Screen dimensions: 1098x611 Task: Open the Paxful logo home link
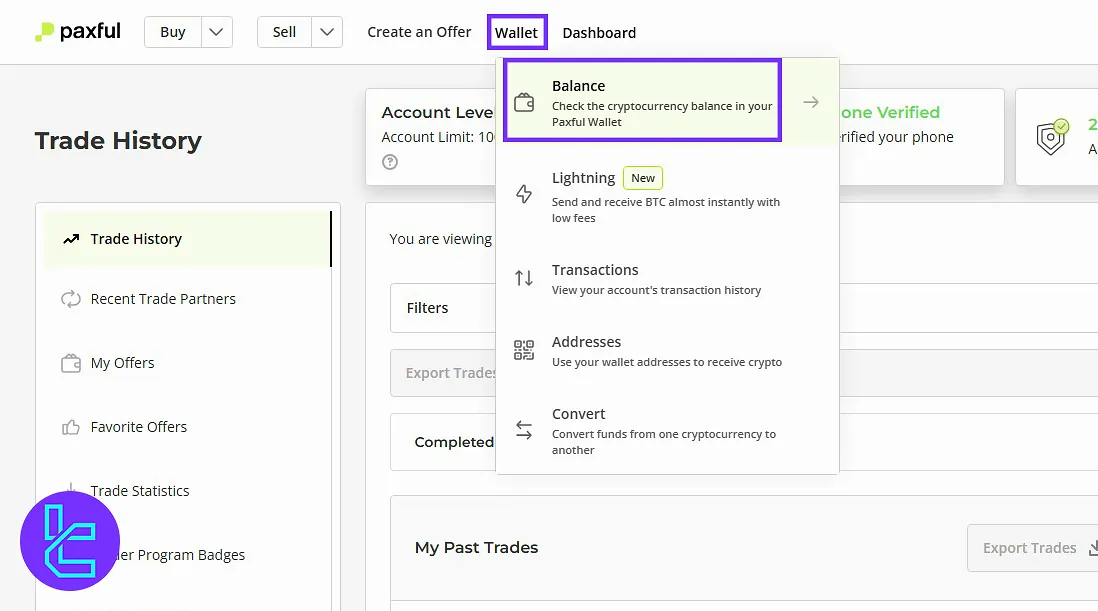[78, 31]
